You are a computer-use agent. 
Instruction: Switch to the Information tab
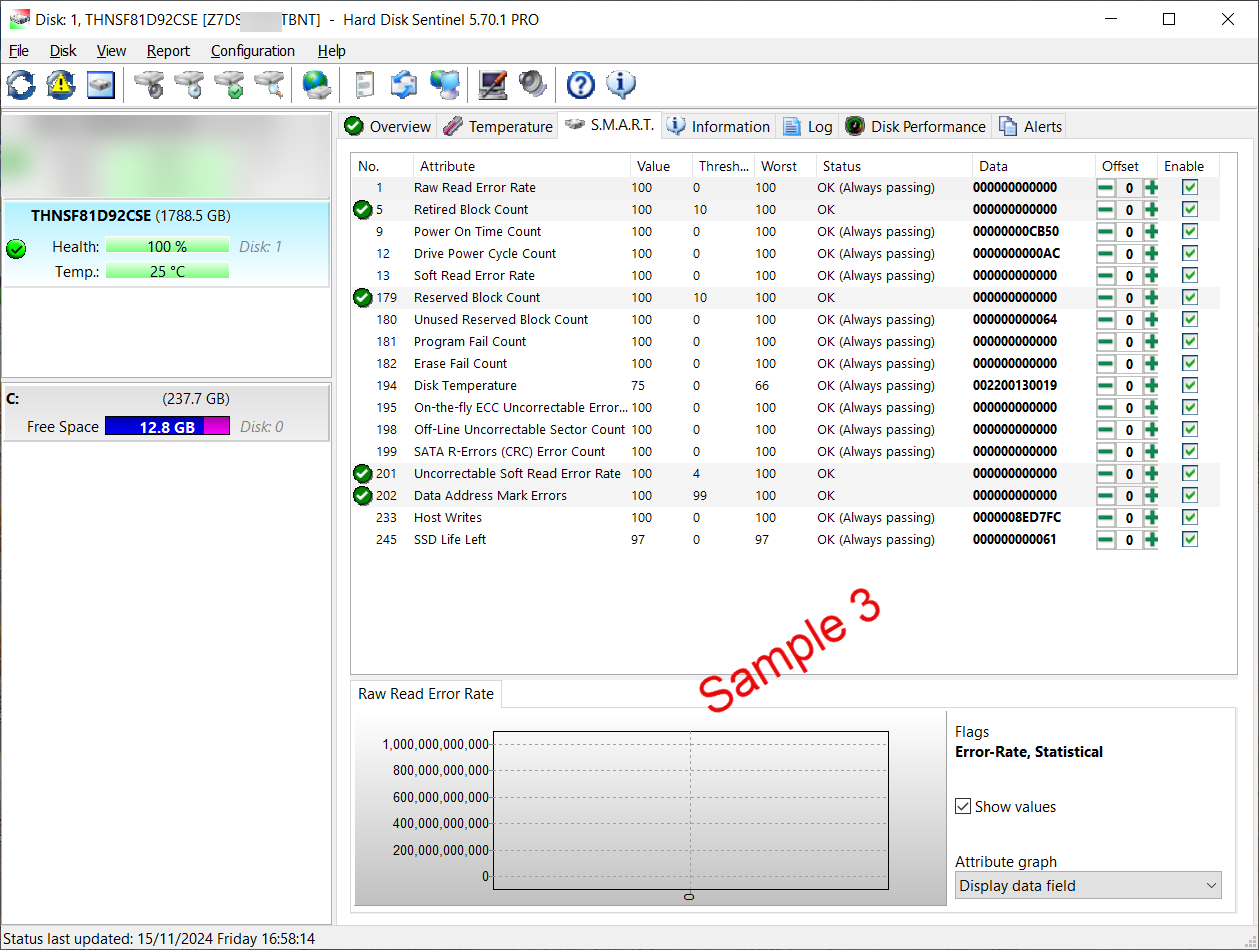(x=719, y=126)
